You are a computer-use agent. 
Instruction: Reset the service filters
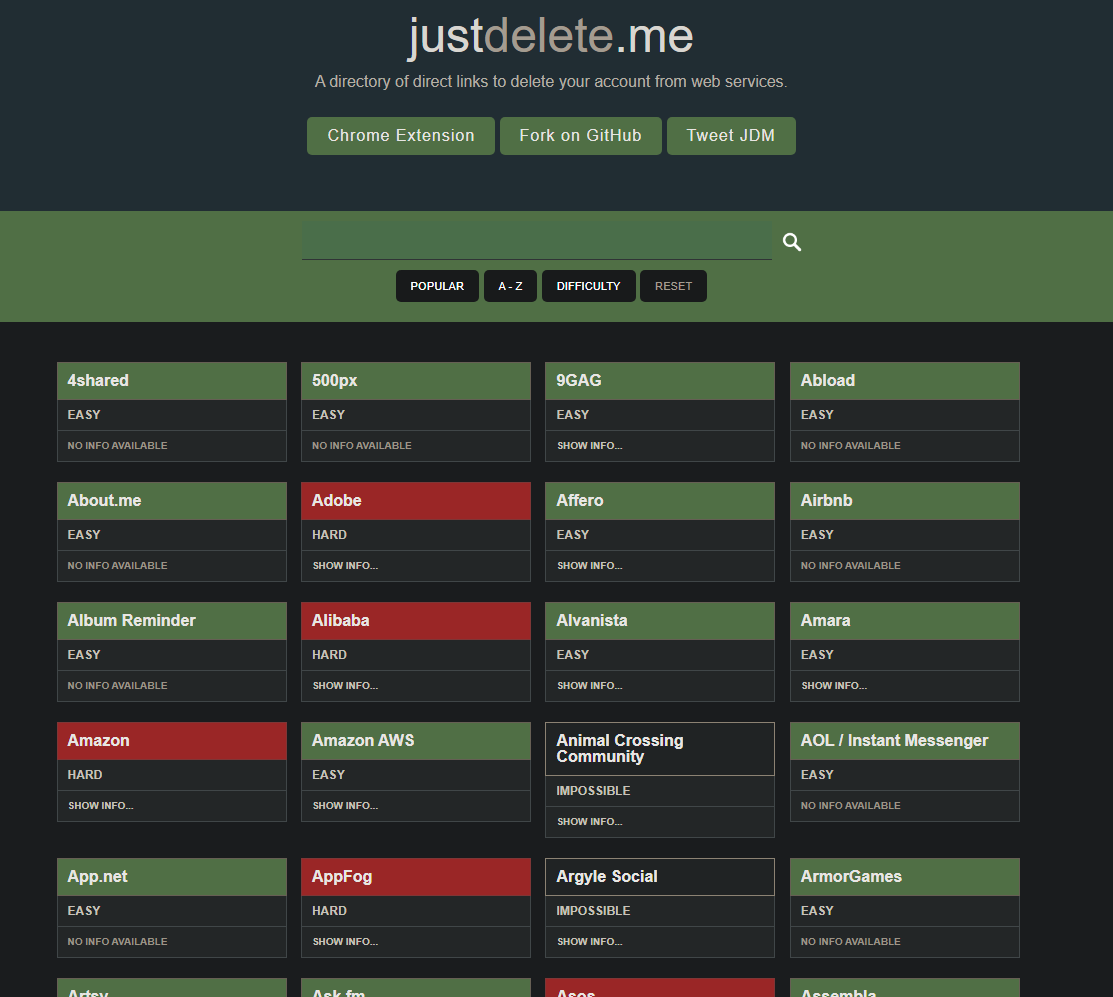(x=673, y=286)
